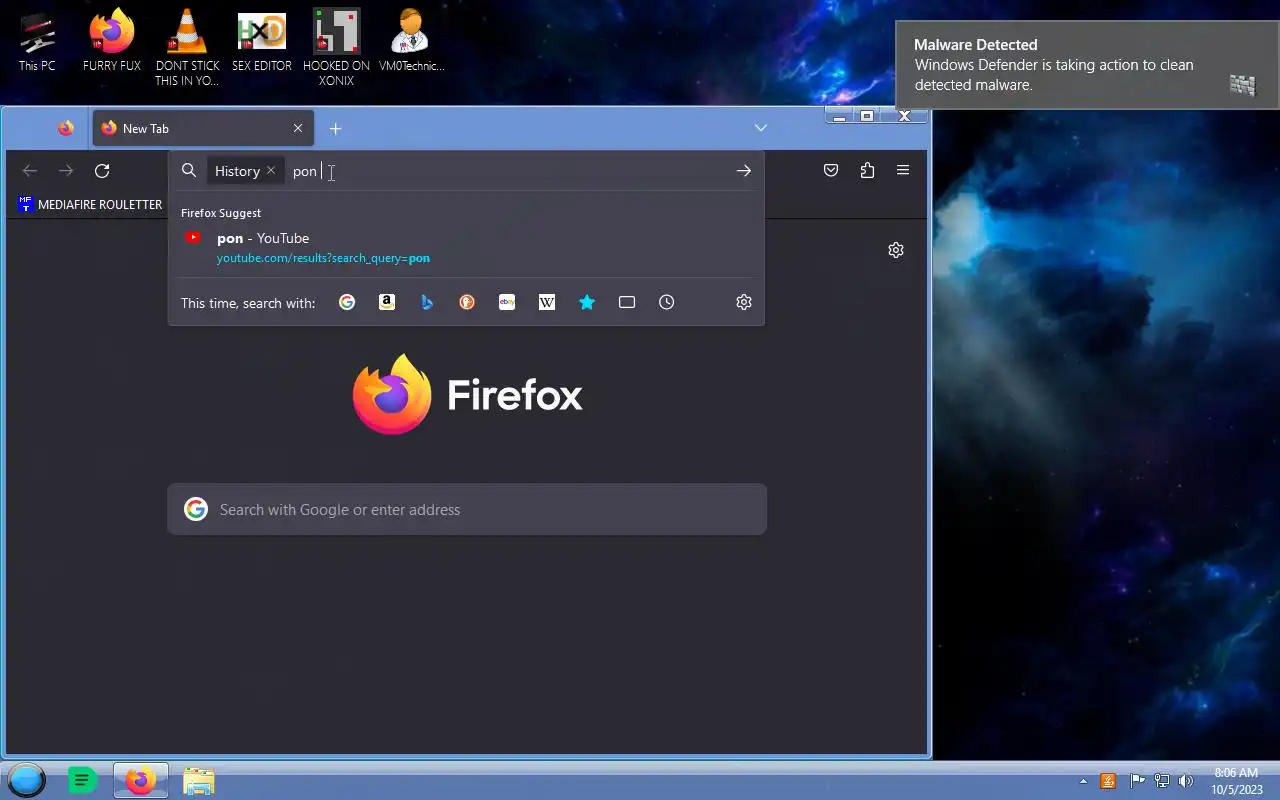This screenshot has height=800, width=1280.
Task: Reload the current page
Action: coord(102,171)
